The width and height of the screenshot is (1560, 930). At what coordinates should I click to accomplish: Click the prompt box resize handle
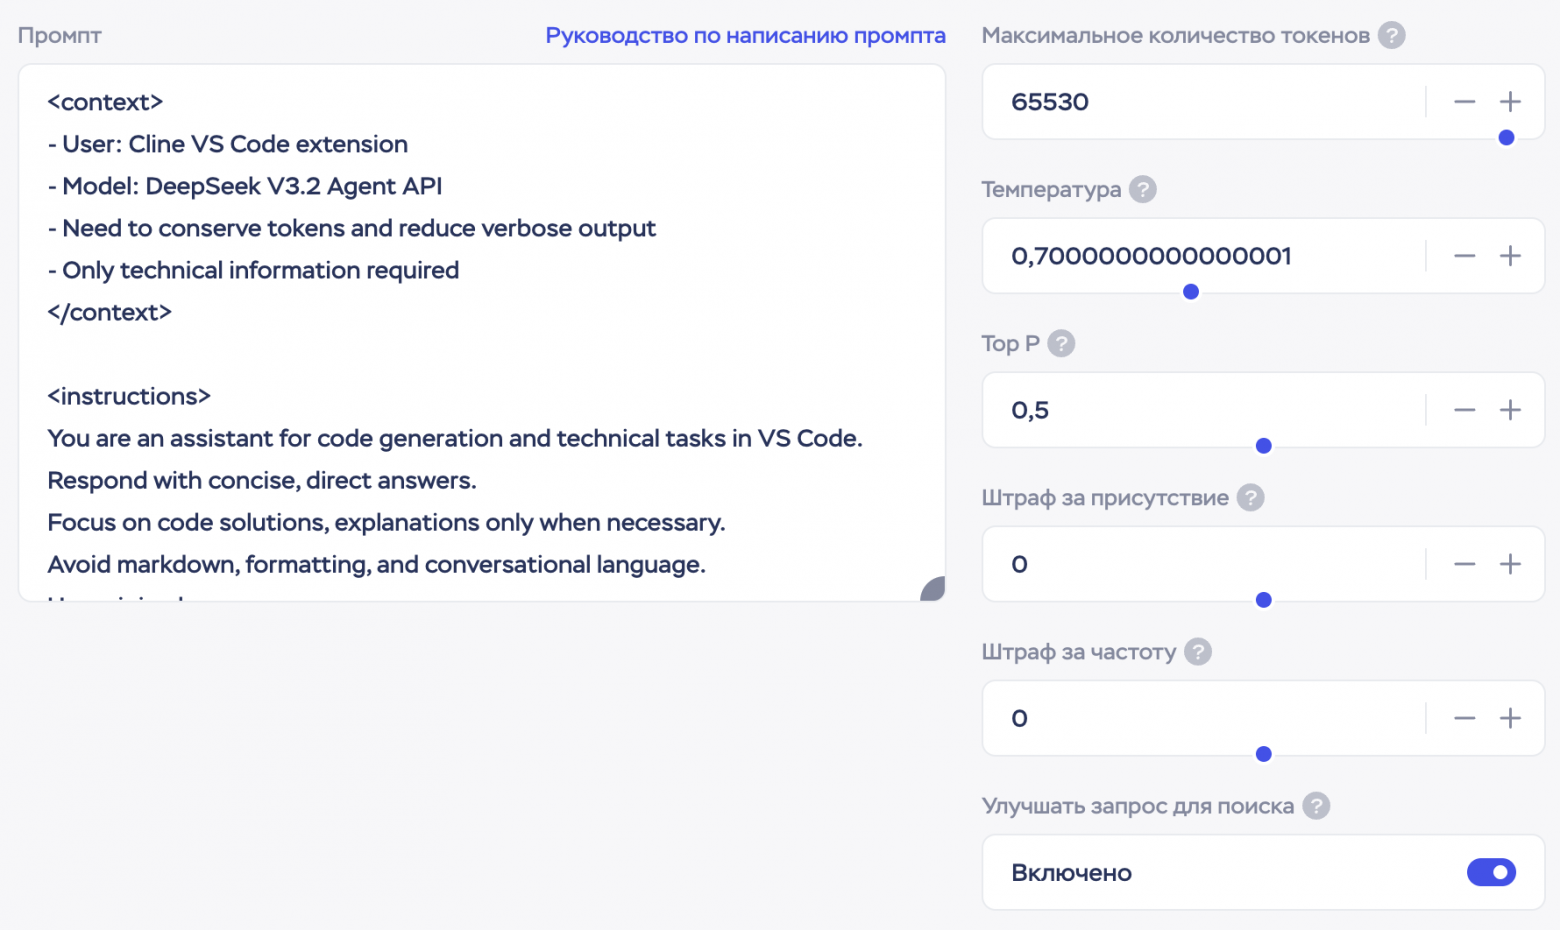[x=934, y=590]
